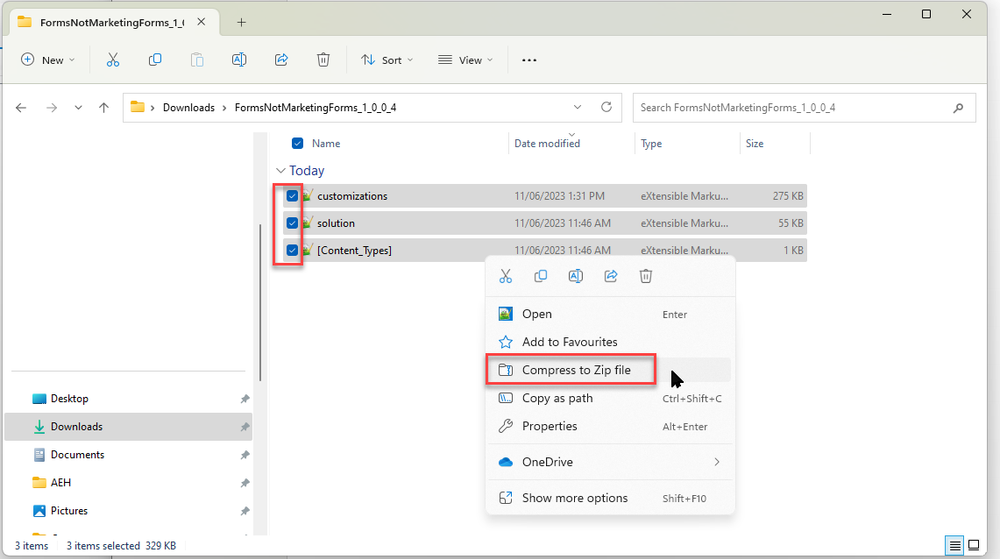Expand the address bar history dropdown
The image size is (1000, 559).
click(x=577, y=107)
